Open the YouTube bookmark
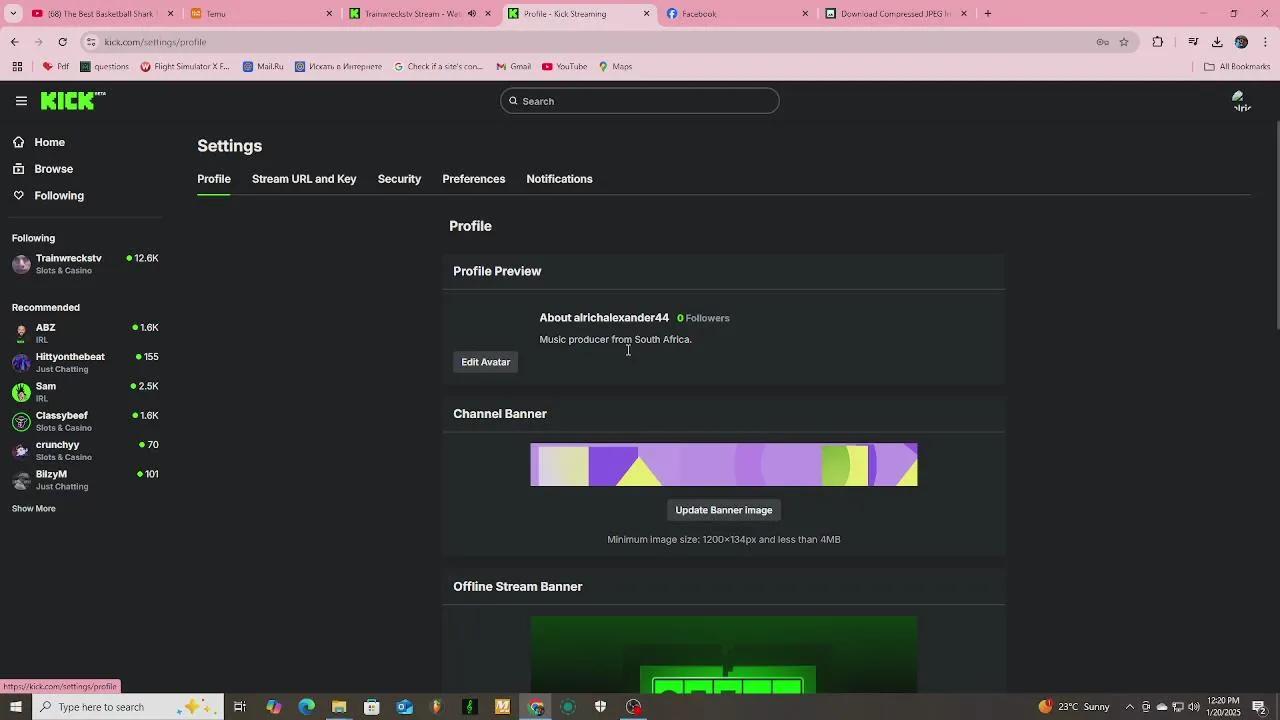This screenshot has width=1280, height=720. point(564,67)
